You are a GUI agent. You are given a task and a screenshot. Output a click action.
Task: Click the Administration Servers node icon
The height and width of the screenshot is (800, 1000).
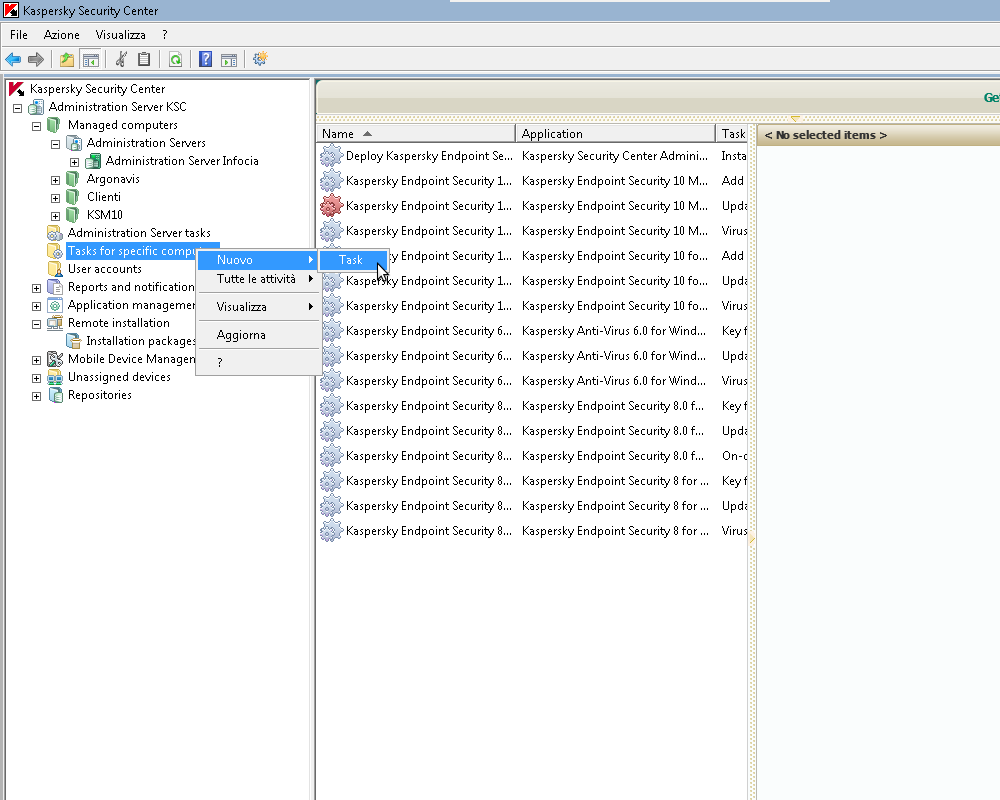click(74, 143)
